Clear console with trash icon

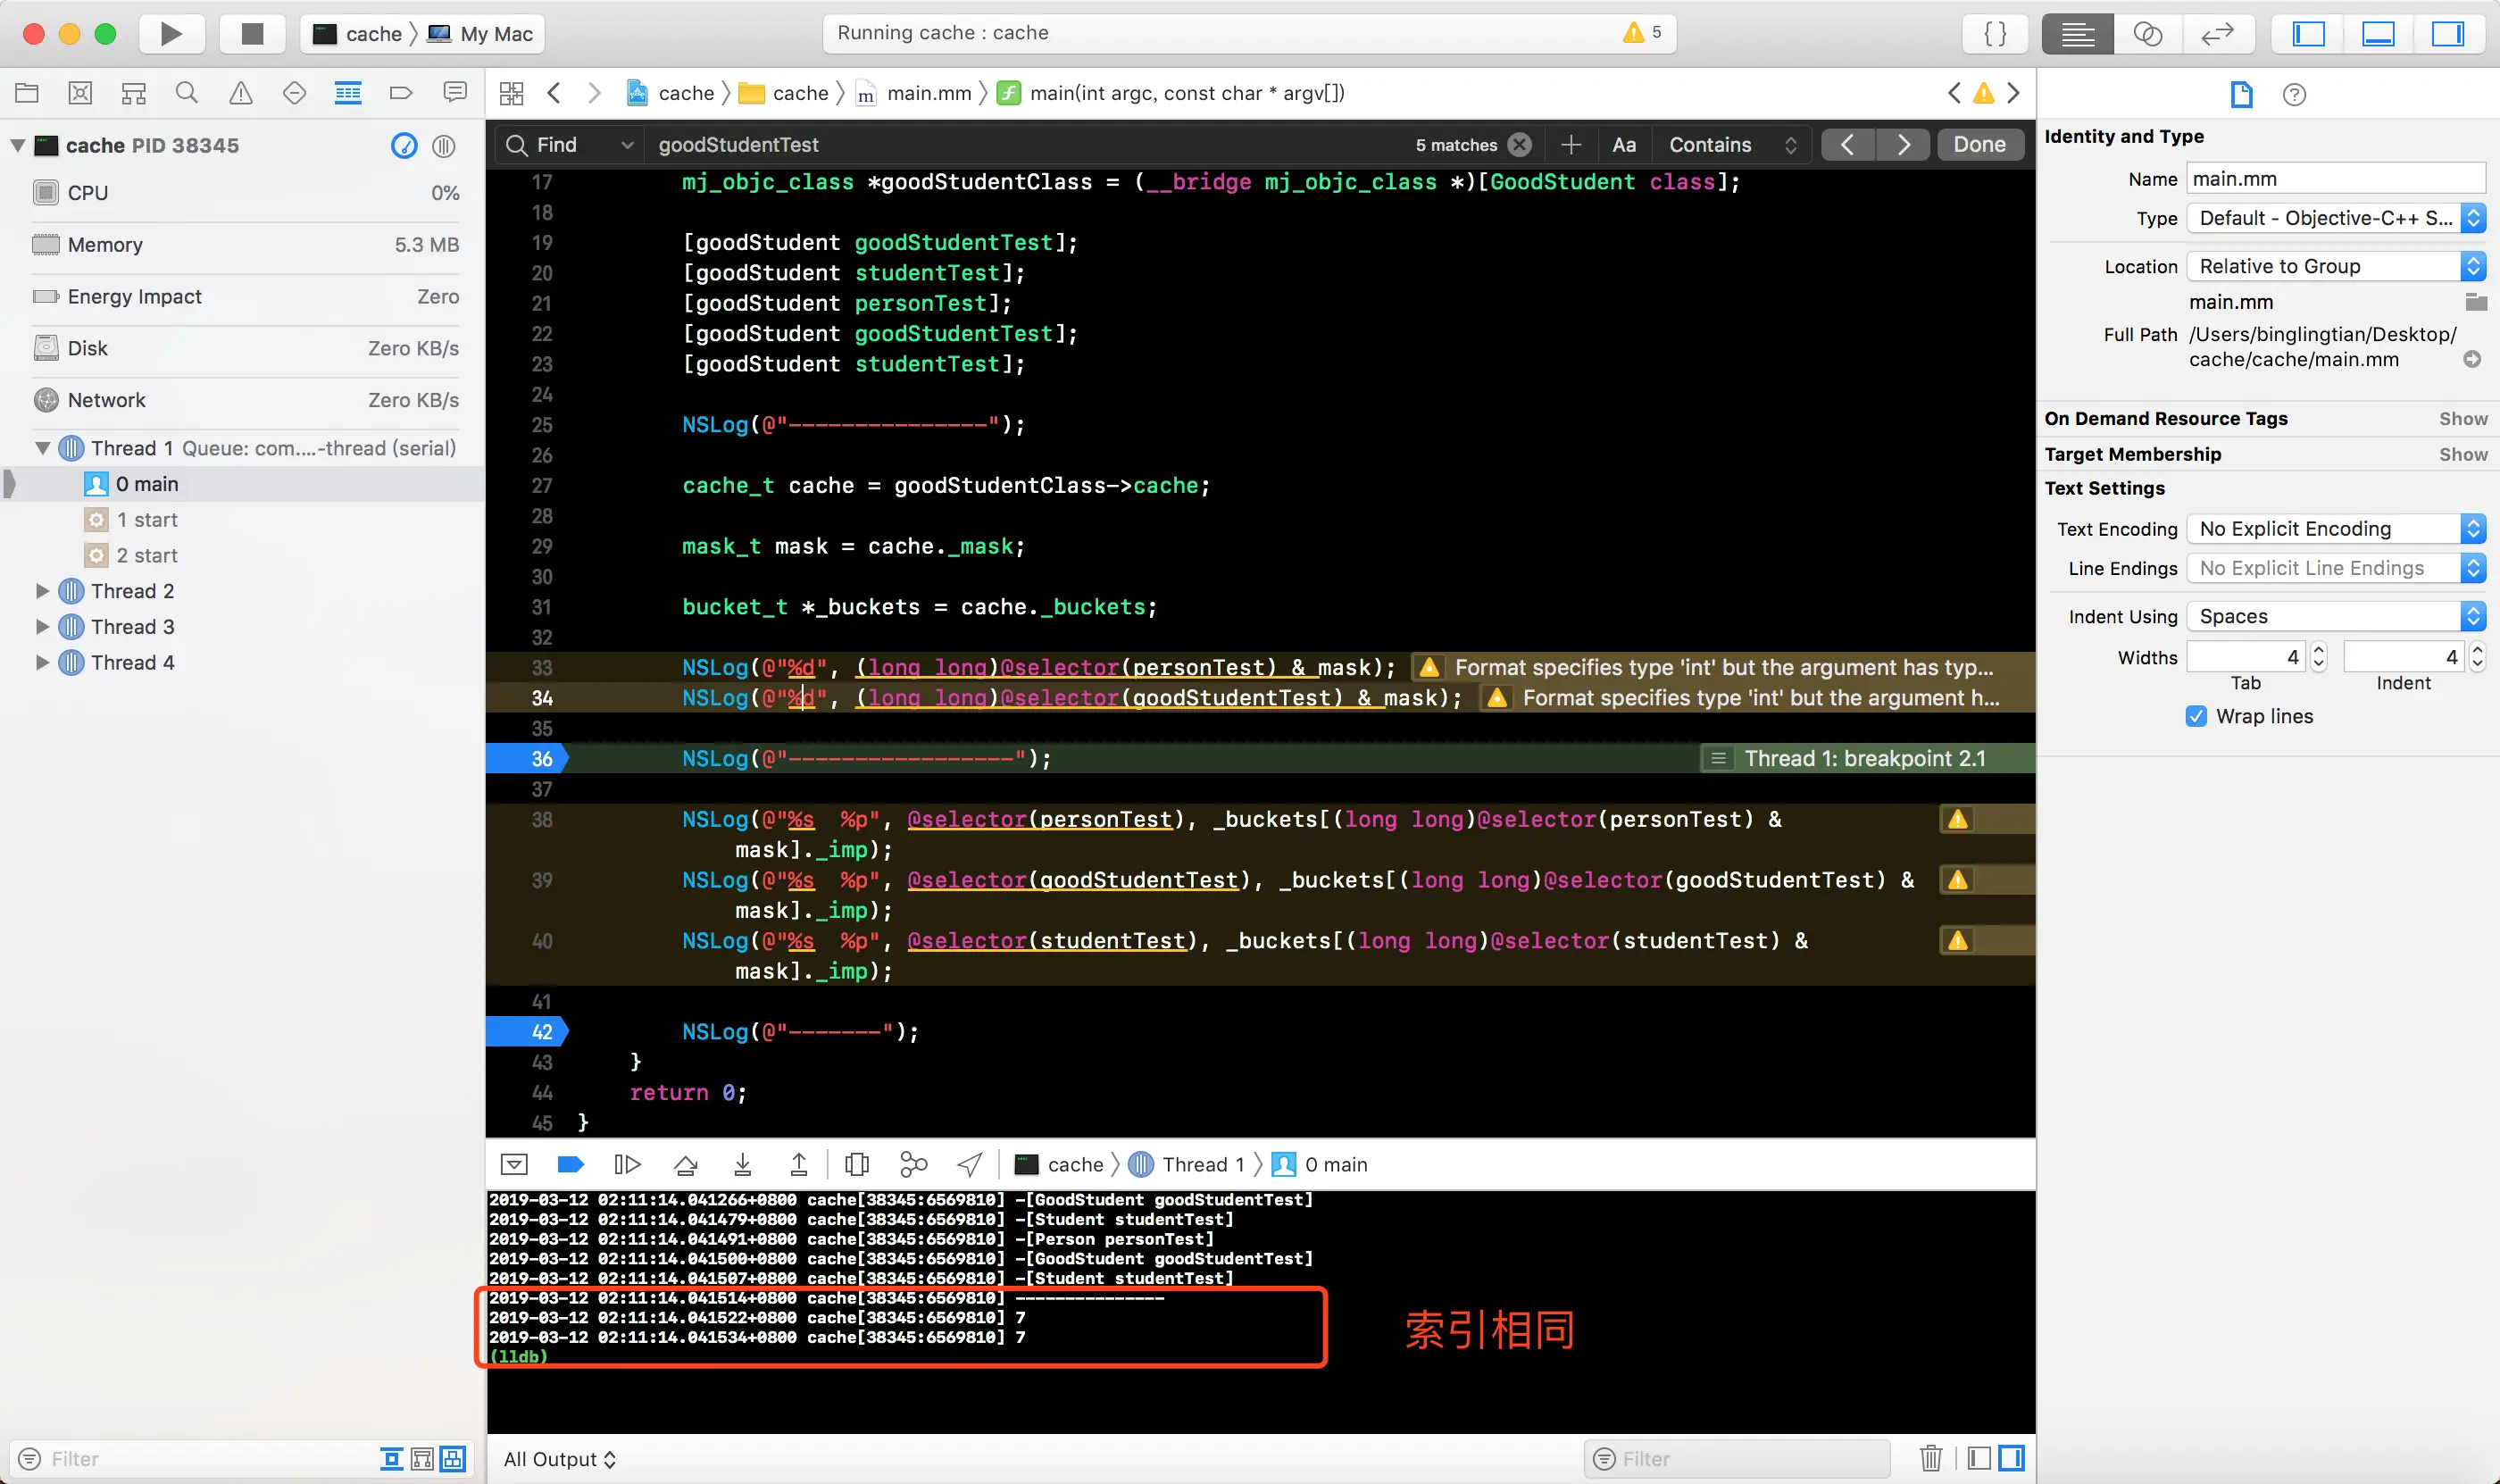coord(1930,1458)
